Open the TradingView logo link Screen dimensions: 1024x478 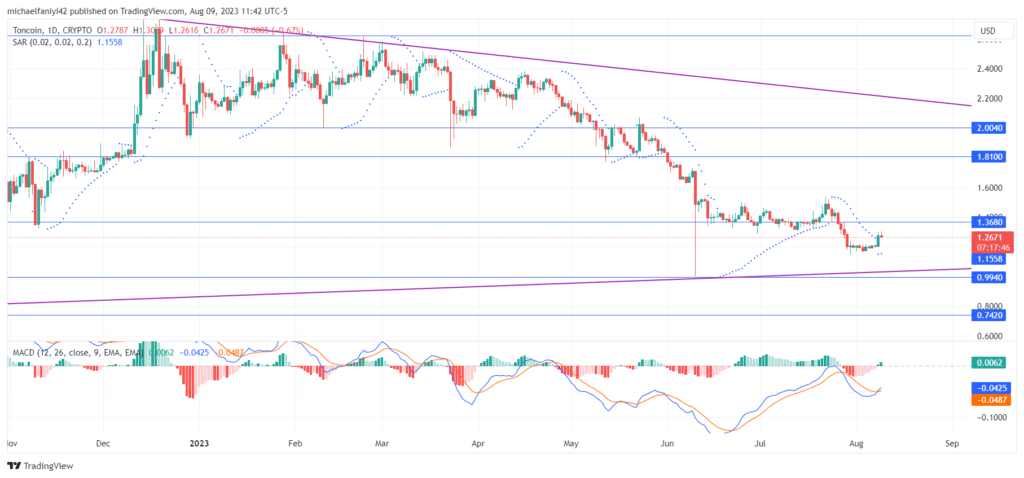[40, 466]
